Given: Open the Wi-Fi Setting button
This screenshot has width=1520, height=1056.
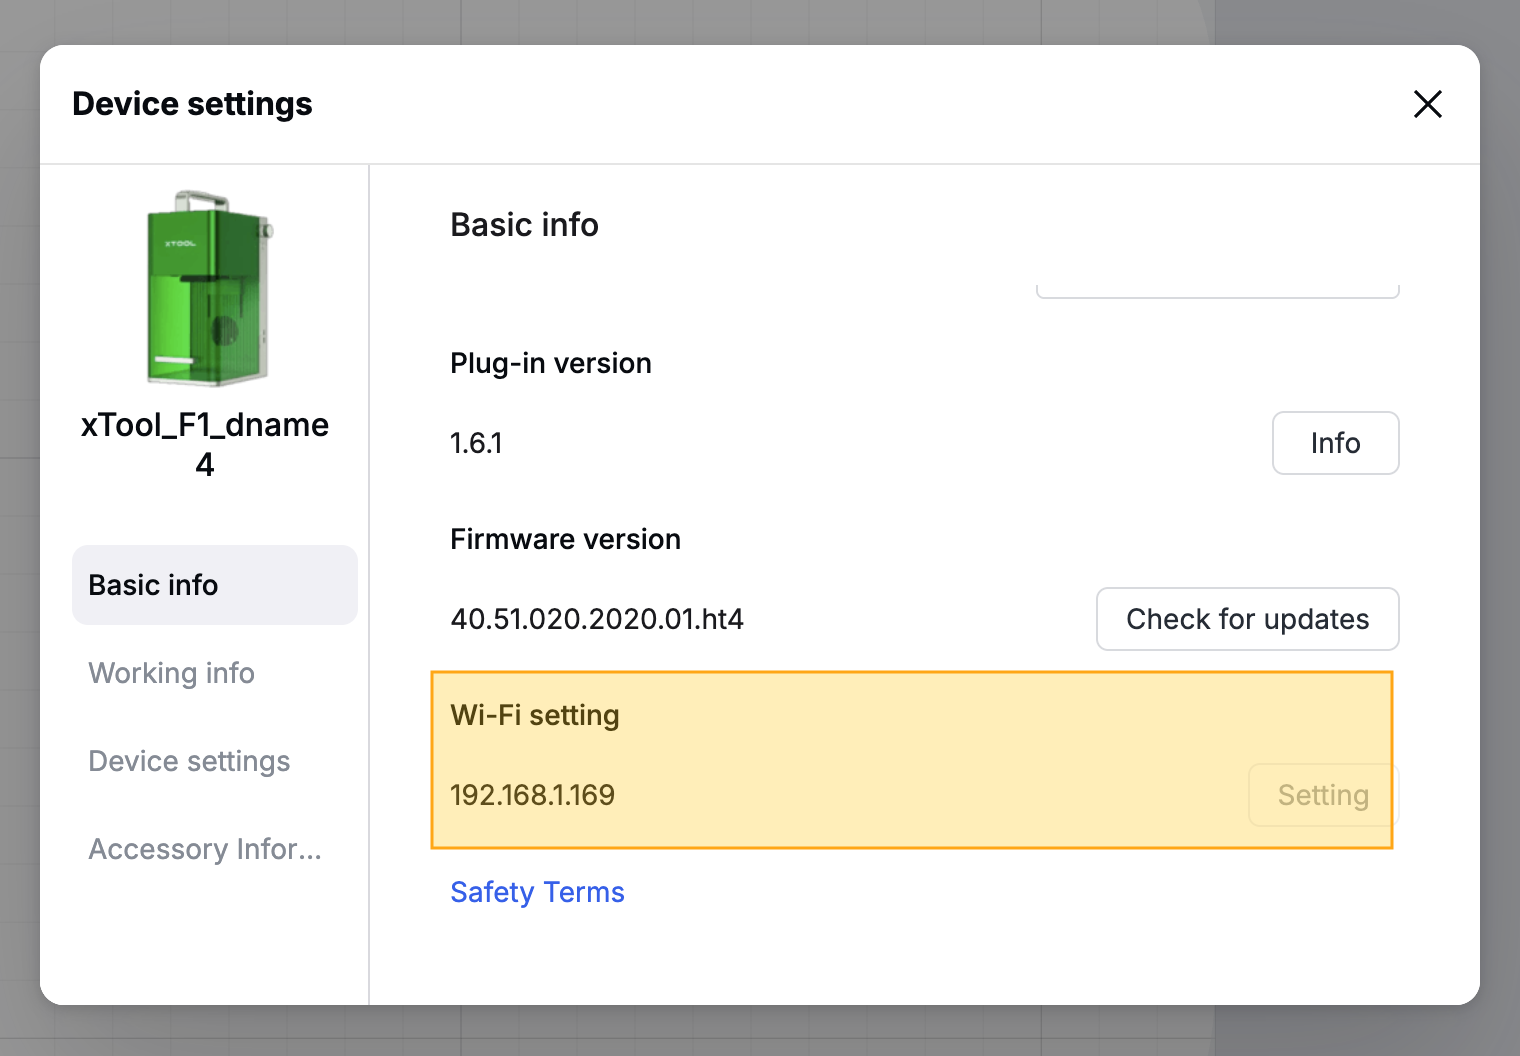Looking at the screenshot, I should [1323, 795].
